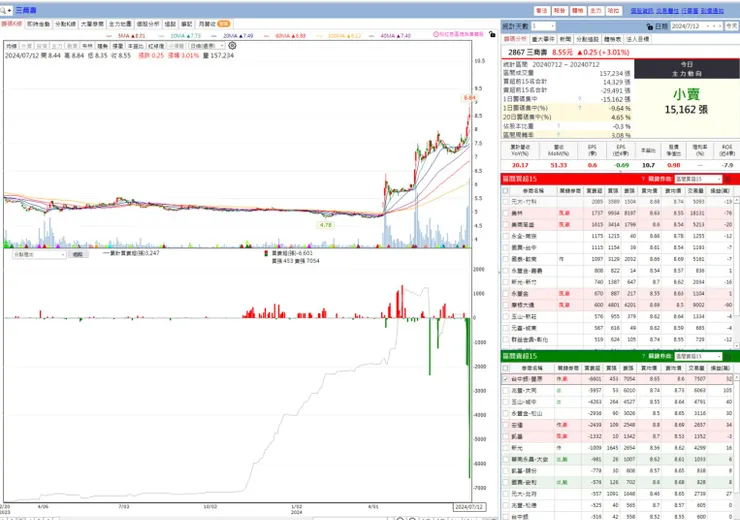Click help icon next to 佔股本比重

point(558,126)
